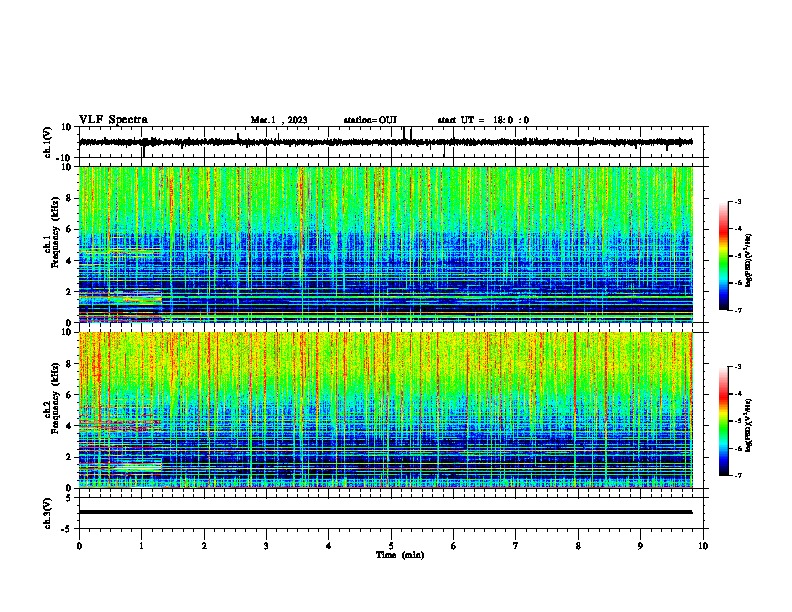This screenshot has width=792, height=612.
Task: Click the ch.1 "Frequency (kHz)" axis label
Action: point(55,232)
